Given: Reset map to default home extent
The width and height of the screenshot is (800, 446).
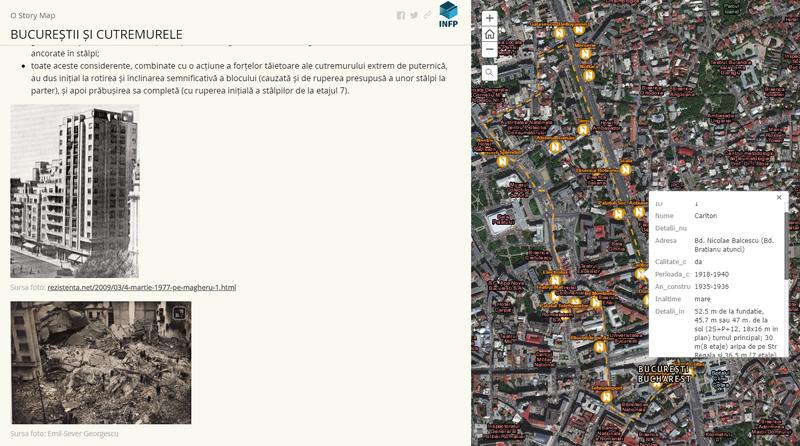Looking at the screenshot, I should pos(489,34).
